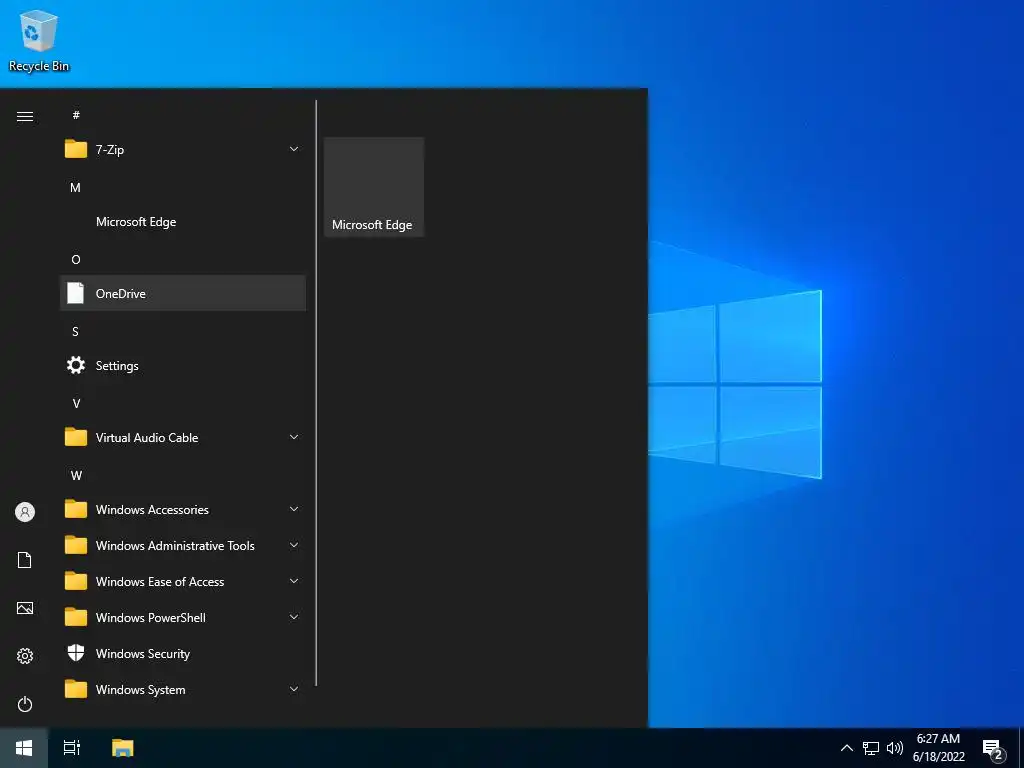1024x768 pixels.
Task: Open the OneDrive app label
Action: pos(121,294)
